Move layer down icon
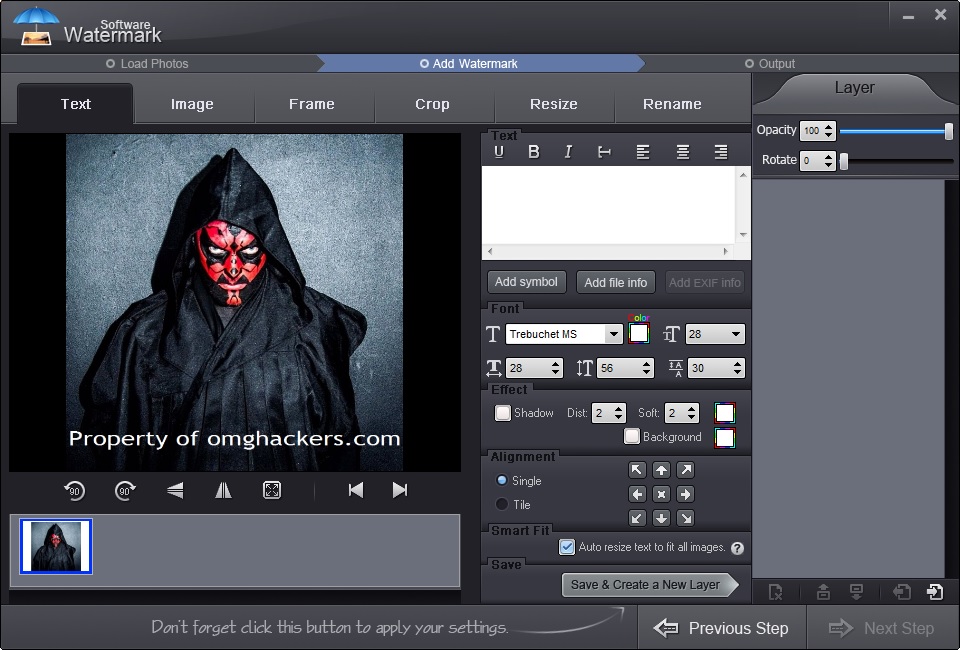Viewport: 960px width, 650px height. pos(857,592)
